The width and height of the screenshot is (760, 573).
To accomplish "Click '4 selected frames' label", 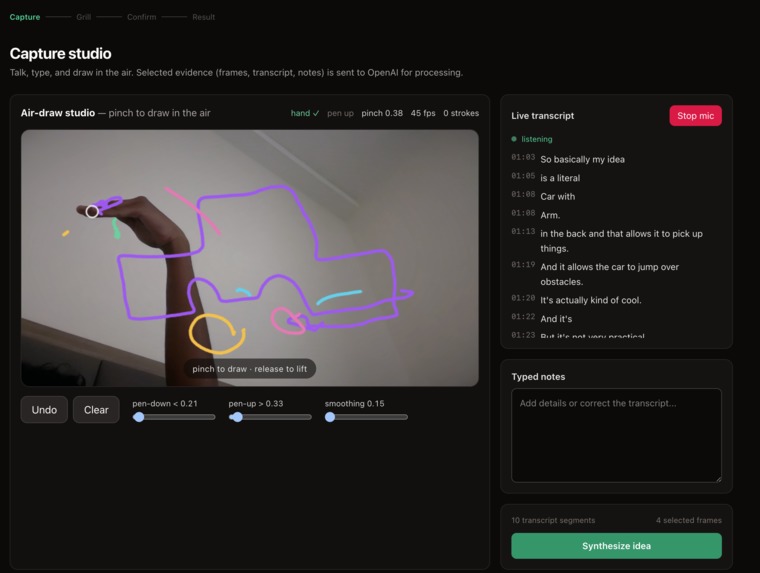I will pos(689,520).
